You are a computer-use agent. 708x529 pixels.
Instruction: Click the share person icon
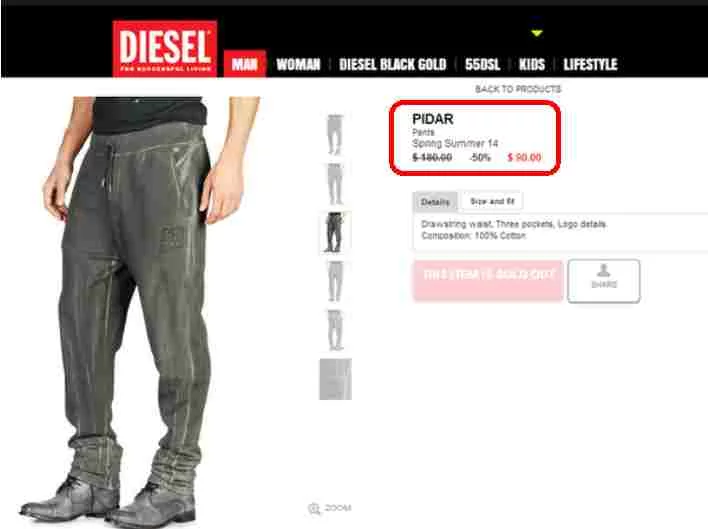603,270
